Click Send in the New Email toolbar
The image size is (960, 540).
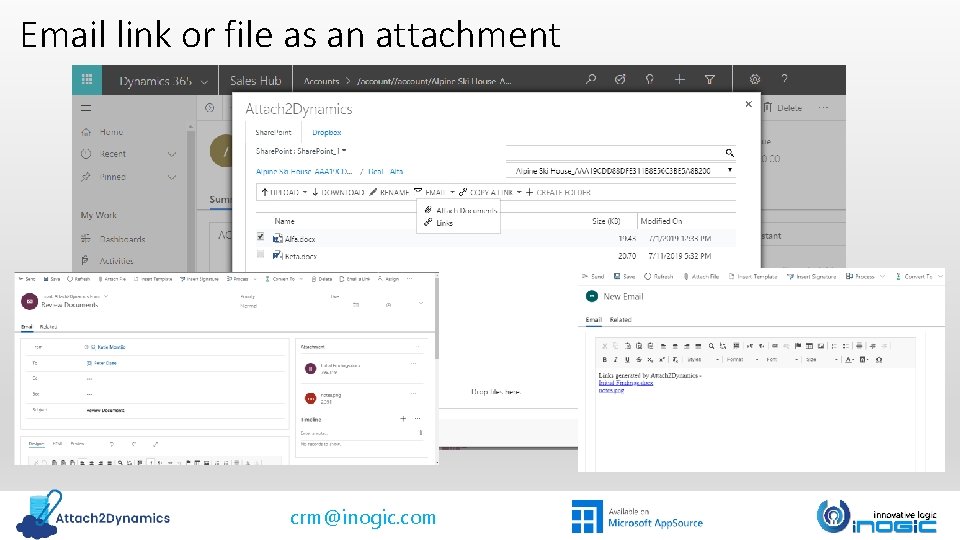[x=593, y=276]
